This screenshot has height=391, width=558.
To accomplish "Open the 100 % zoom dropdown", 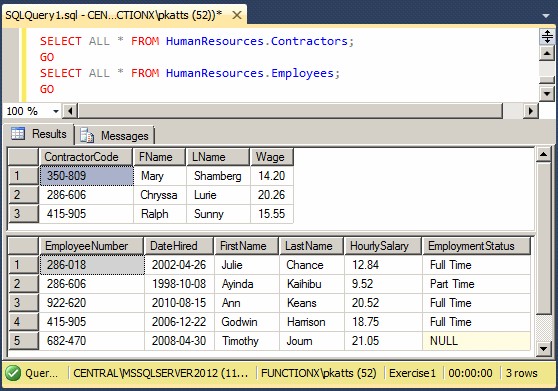I will coord(56,111).
